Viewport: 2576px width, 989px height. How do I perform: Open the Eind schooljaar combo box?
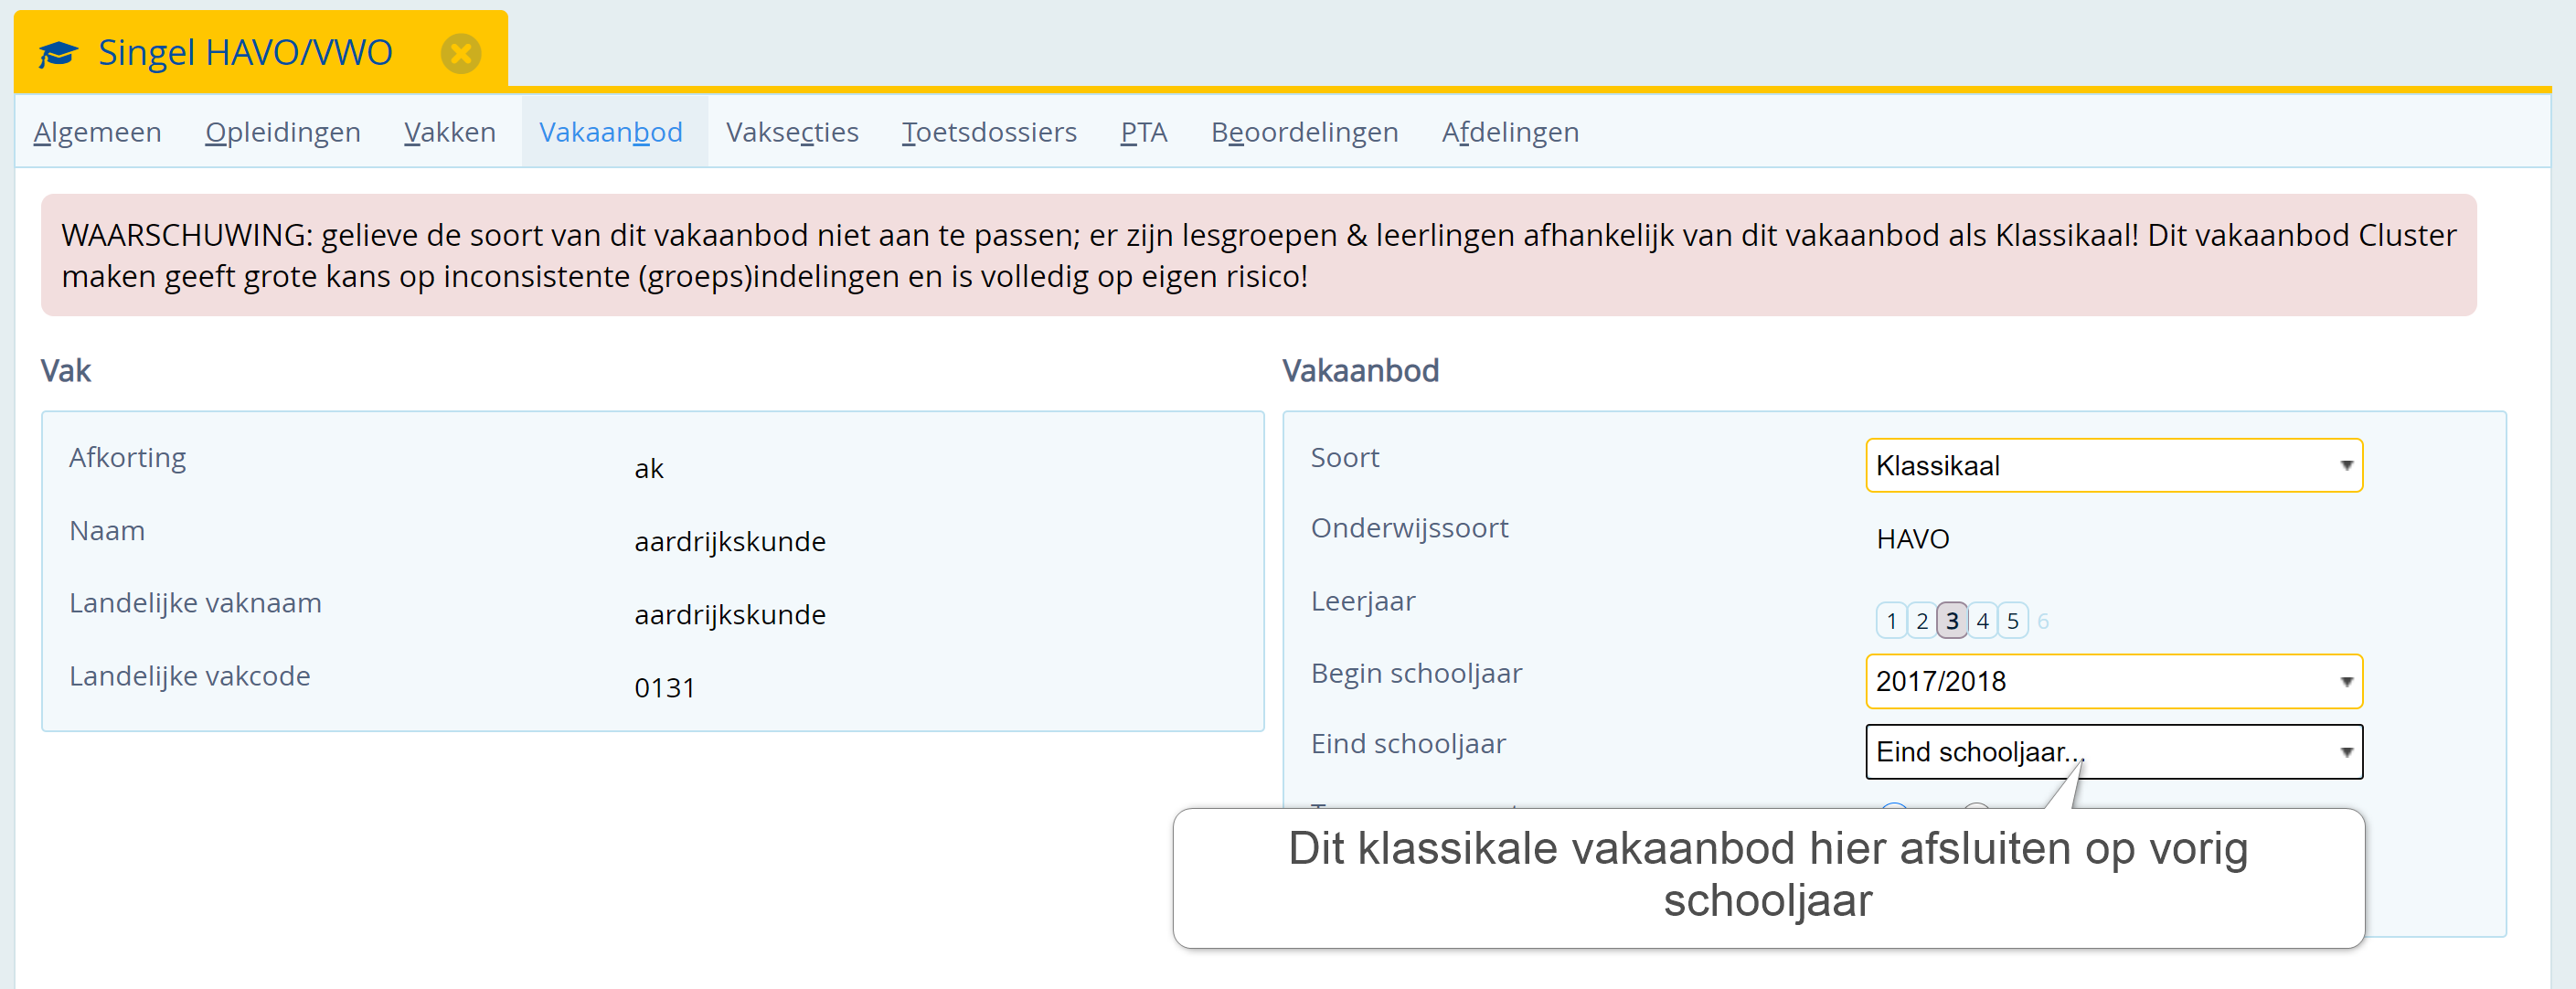[x=2114, y=752]
